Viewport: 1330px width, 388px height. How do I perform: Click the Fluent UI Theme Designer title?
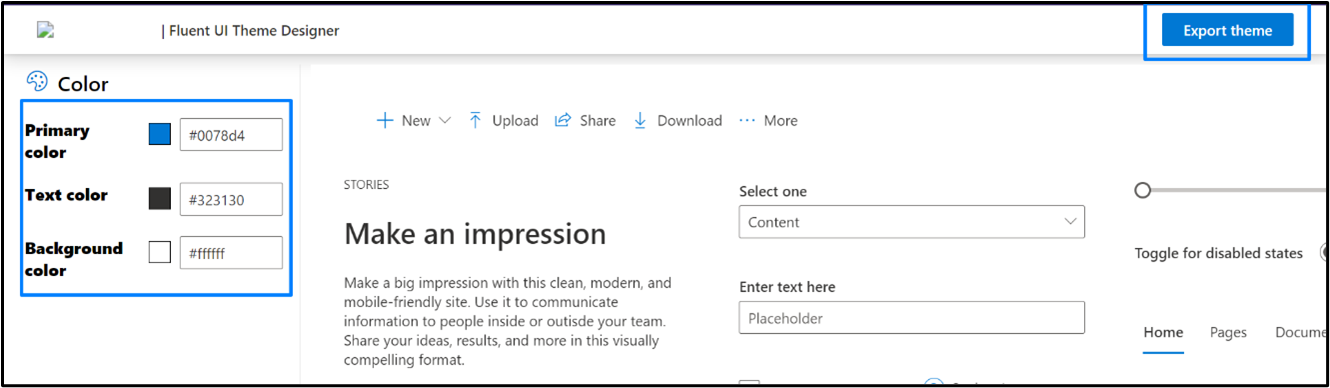point(250,30)
